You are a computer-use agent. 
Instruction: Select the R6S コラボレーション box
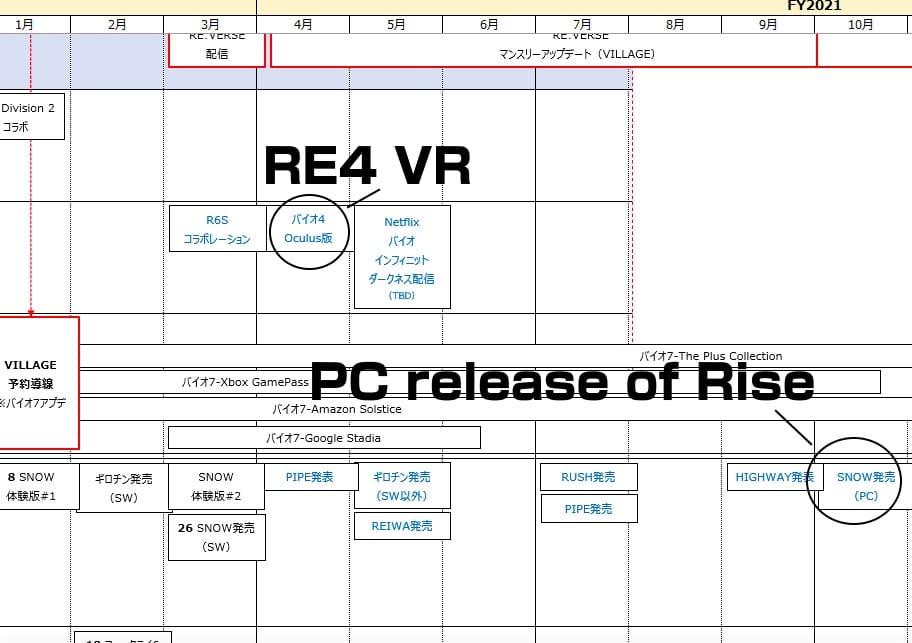click(217, 229)
